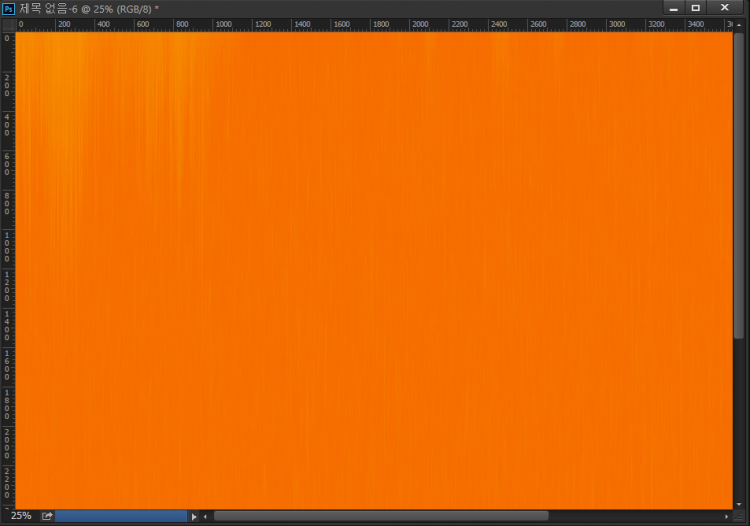
Task: Click the Photoshop document icon in title bar
Action: 9,9
